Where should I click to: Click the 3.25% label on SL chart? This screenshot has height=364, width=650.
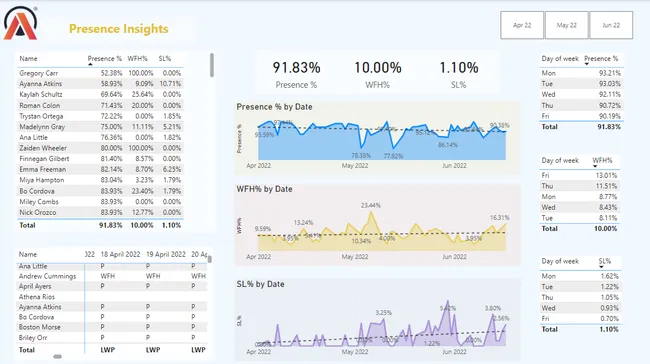pos(383,313)
